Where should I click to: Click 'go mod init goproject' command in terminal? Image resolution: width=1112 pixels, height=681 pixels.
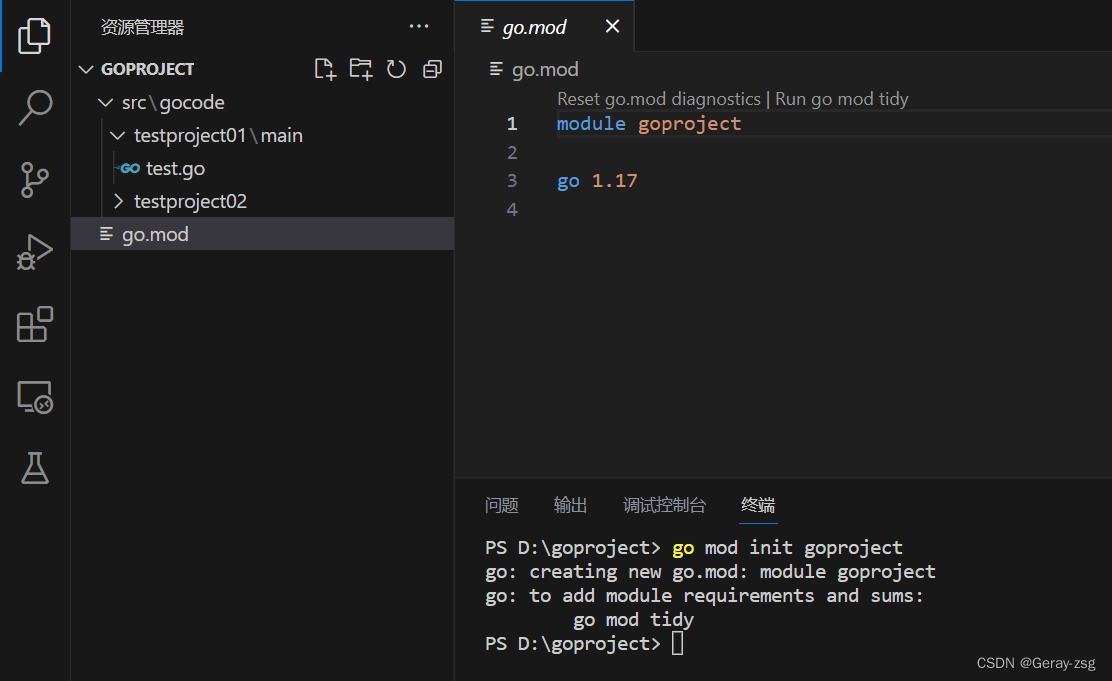click(787, 548)
